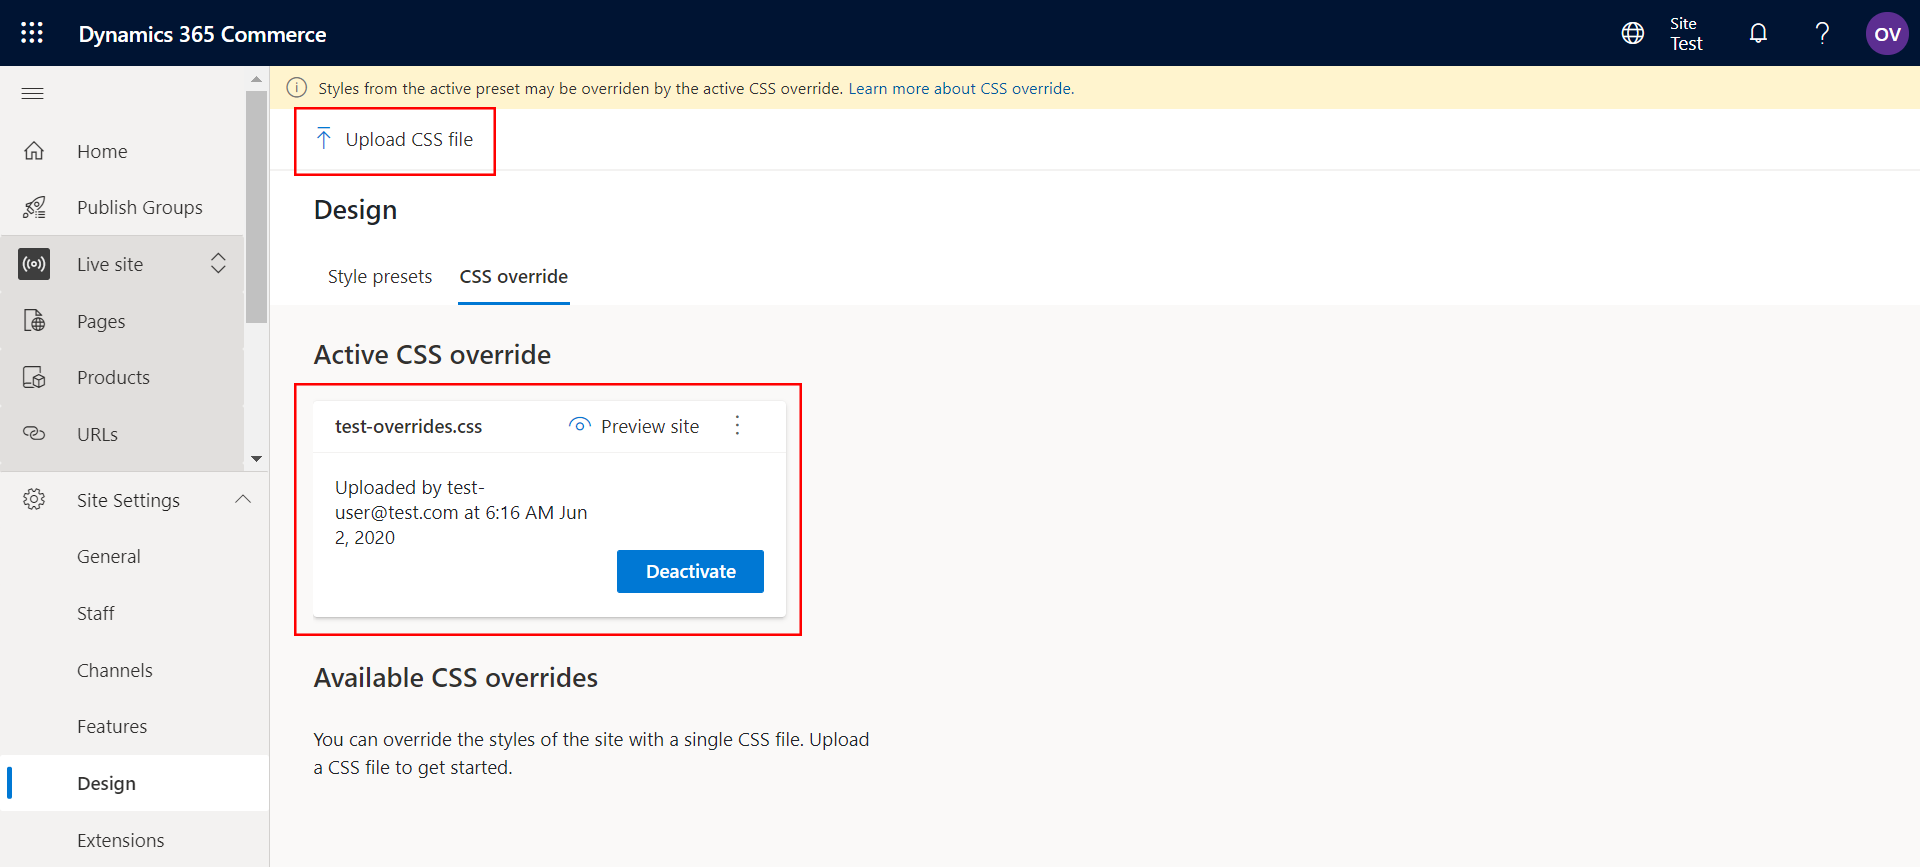Image resolution: width=1920 pixels, height=867 pixels.
Task: Go to Extensions in Site Settings
Action: pyautogui.click(x=120, y=840)
